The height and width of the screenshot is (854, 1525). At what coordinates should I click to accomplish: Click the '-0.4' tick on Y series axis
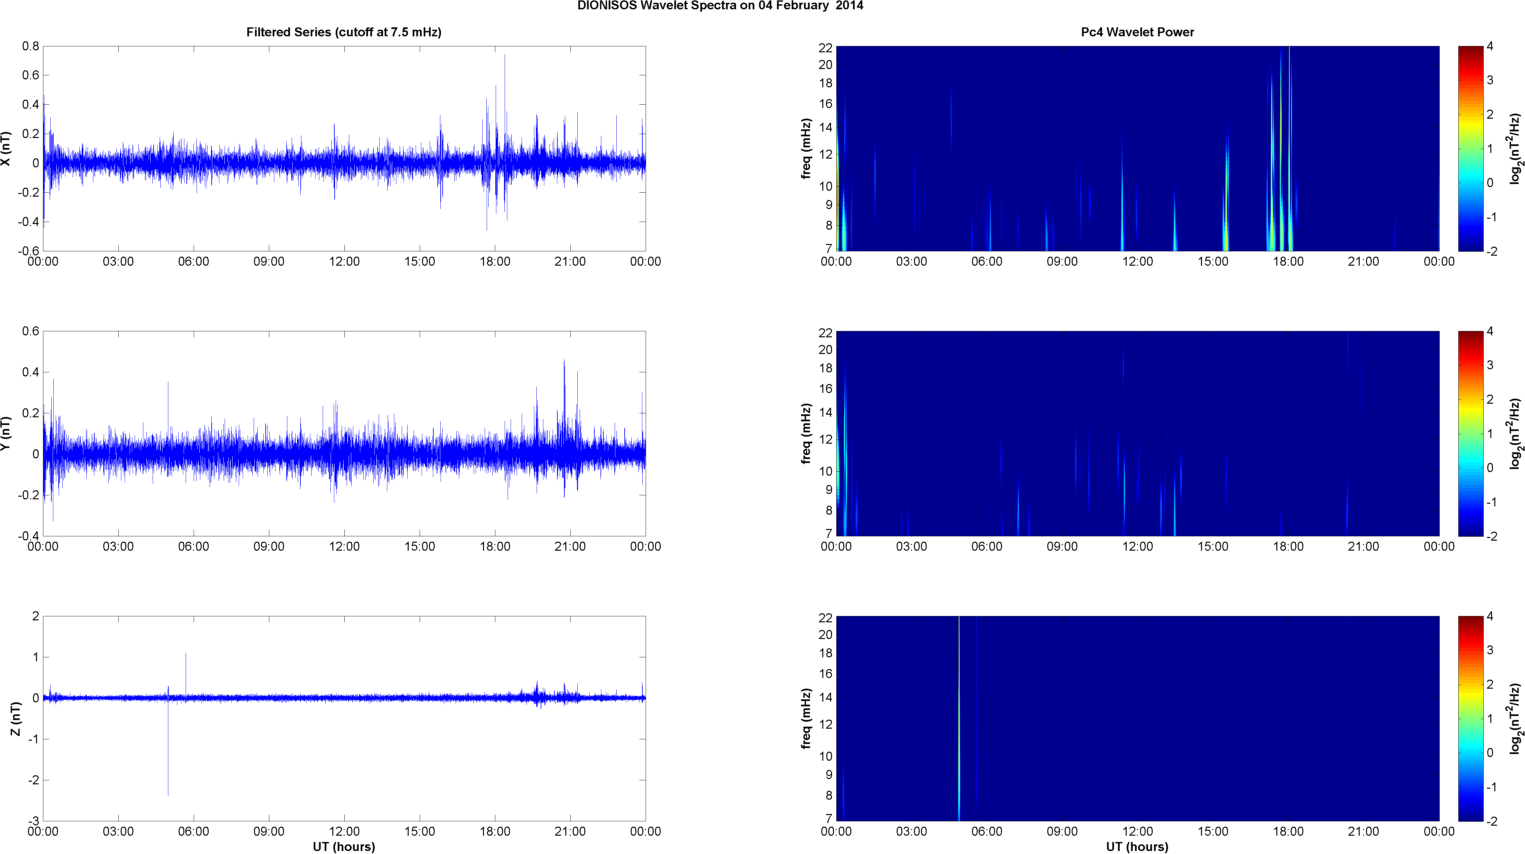point(28,536)
